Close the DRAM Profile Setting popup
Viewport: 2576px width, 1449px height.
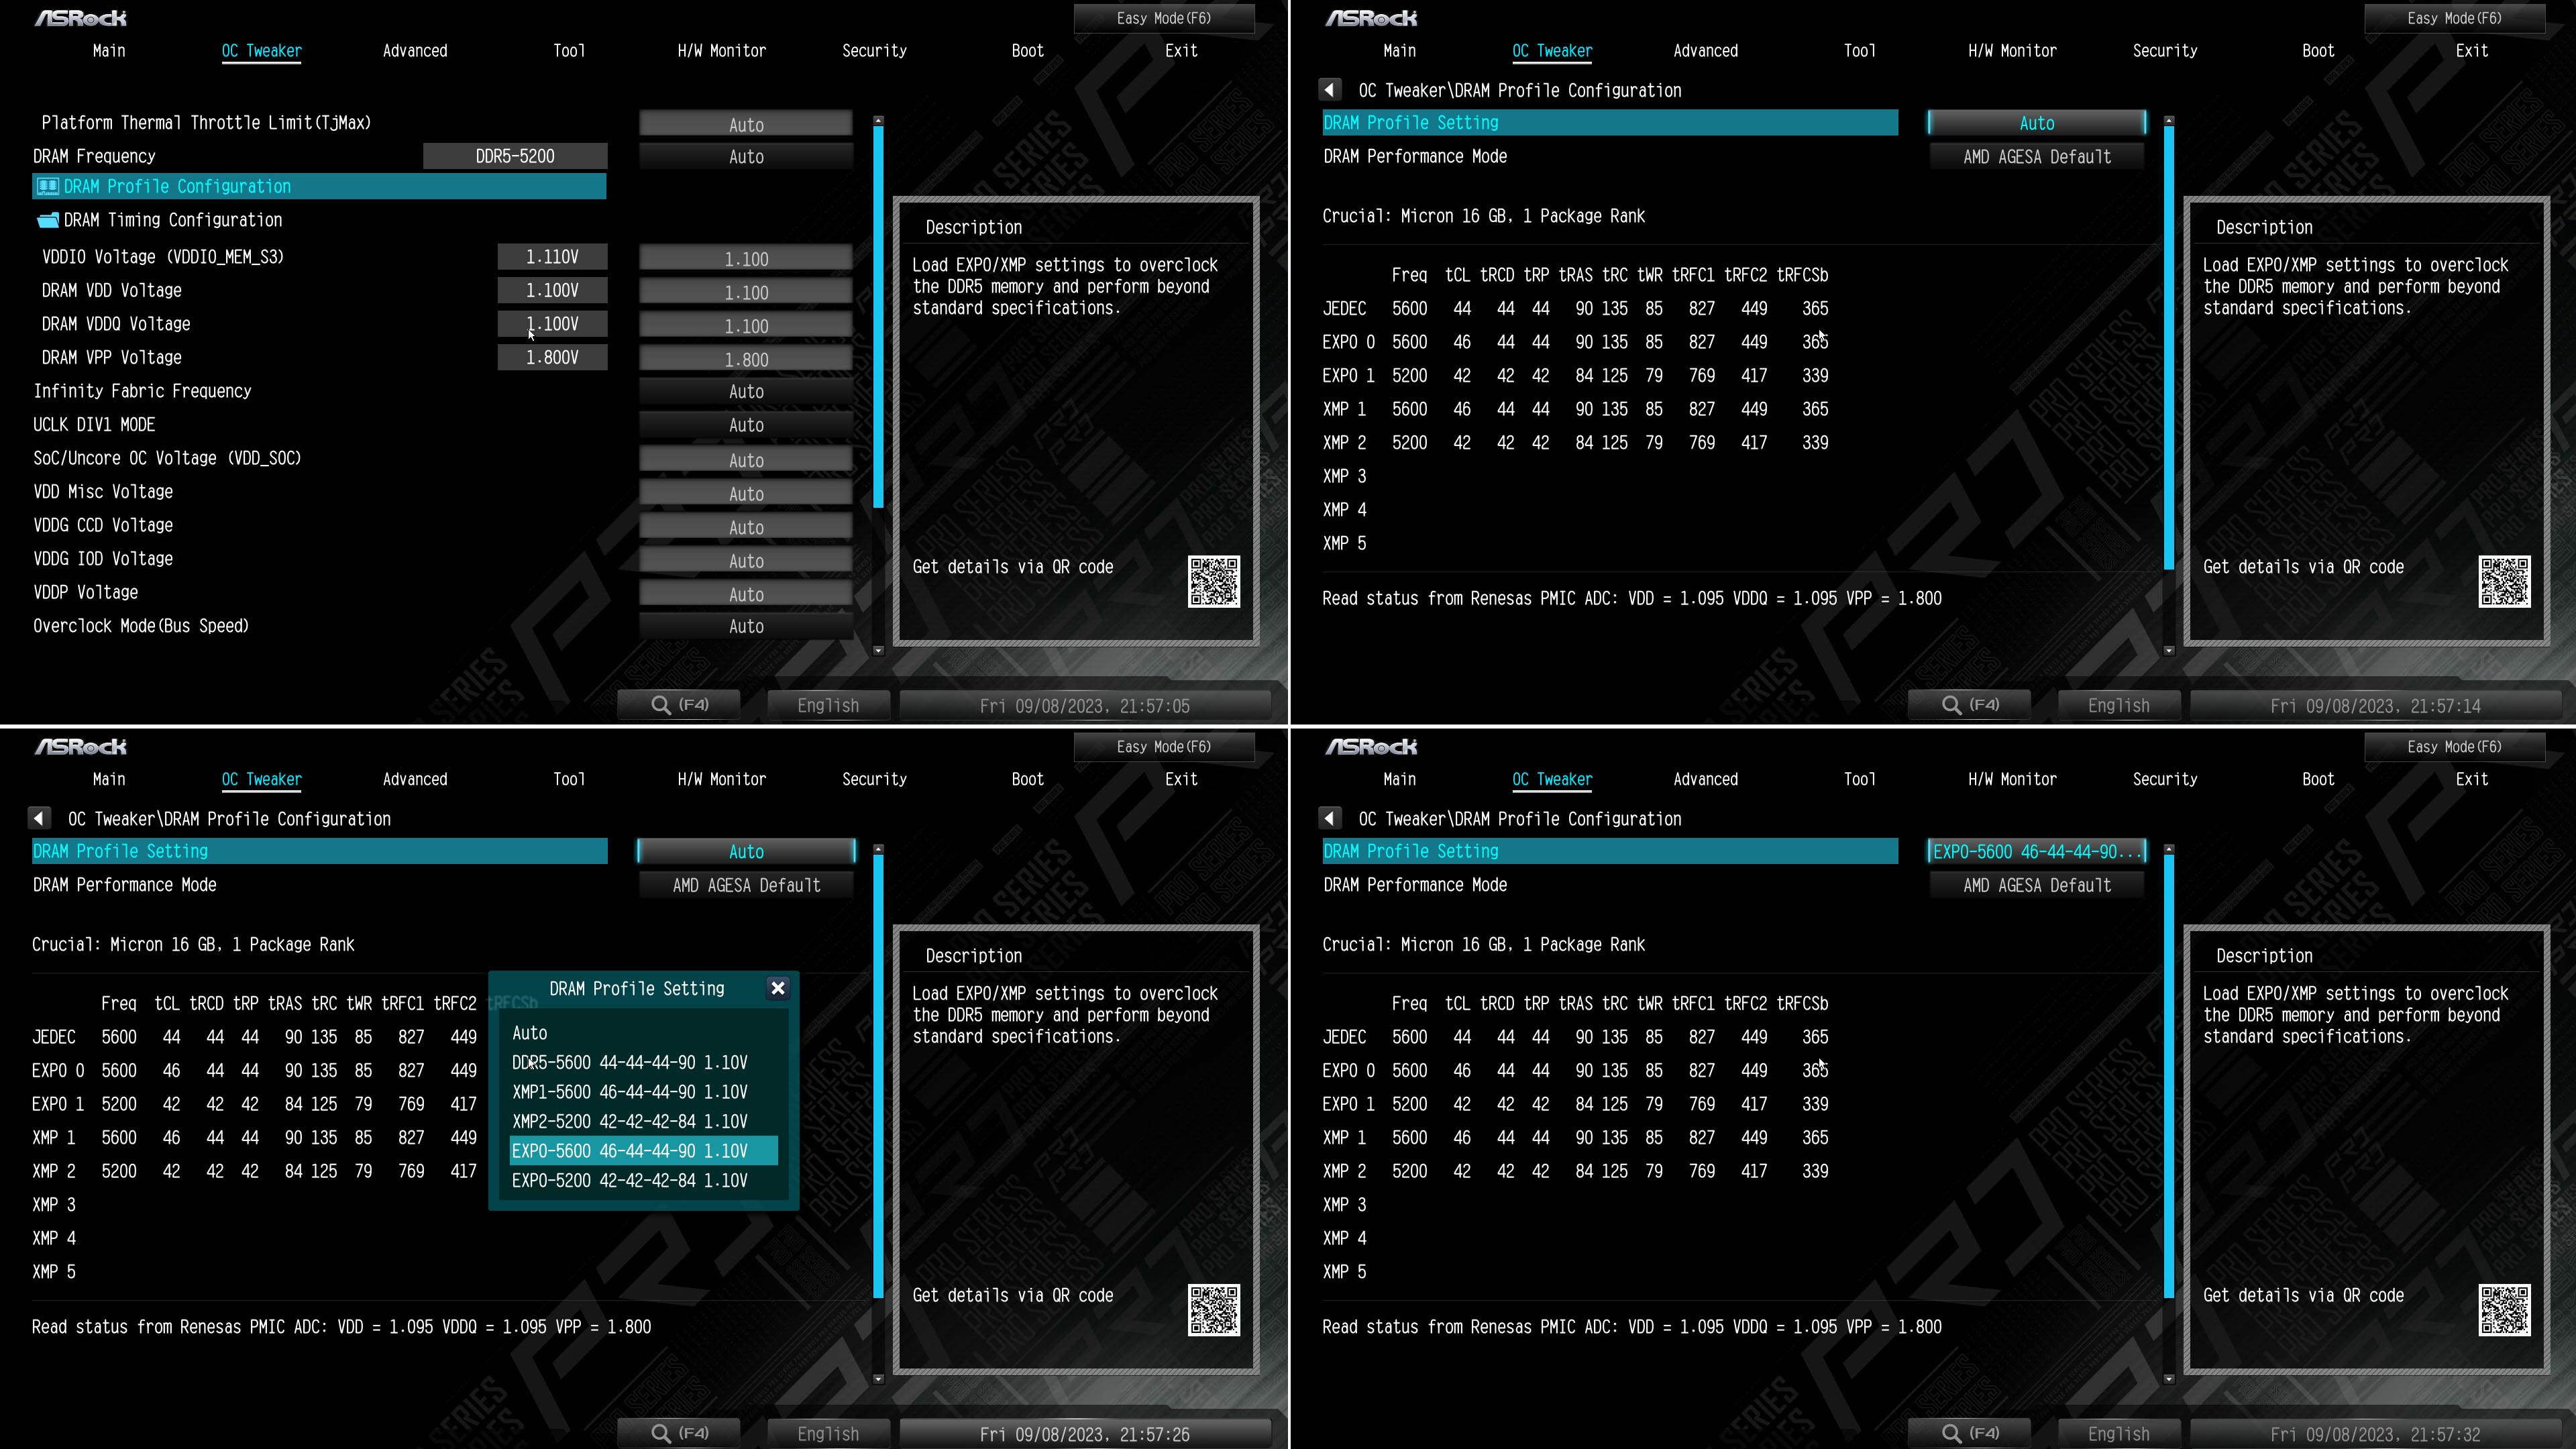[x=777, y=988]
